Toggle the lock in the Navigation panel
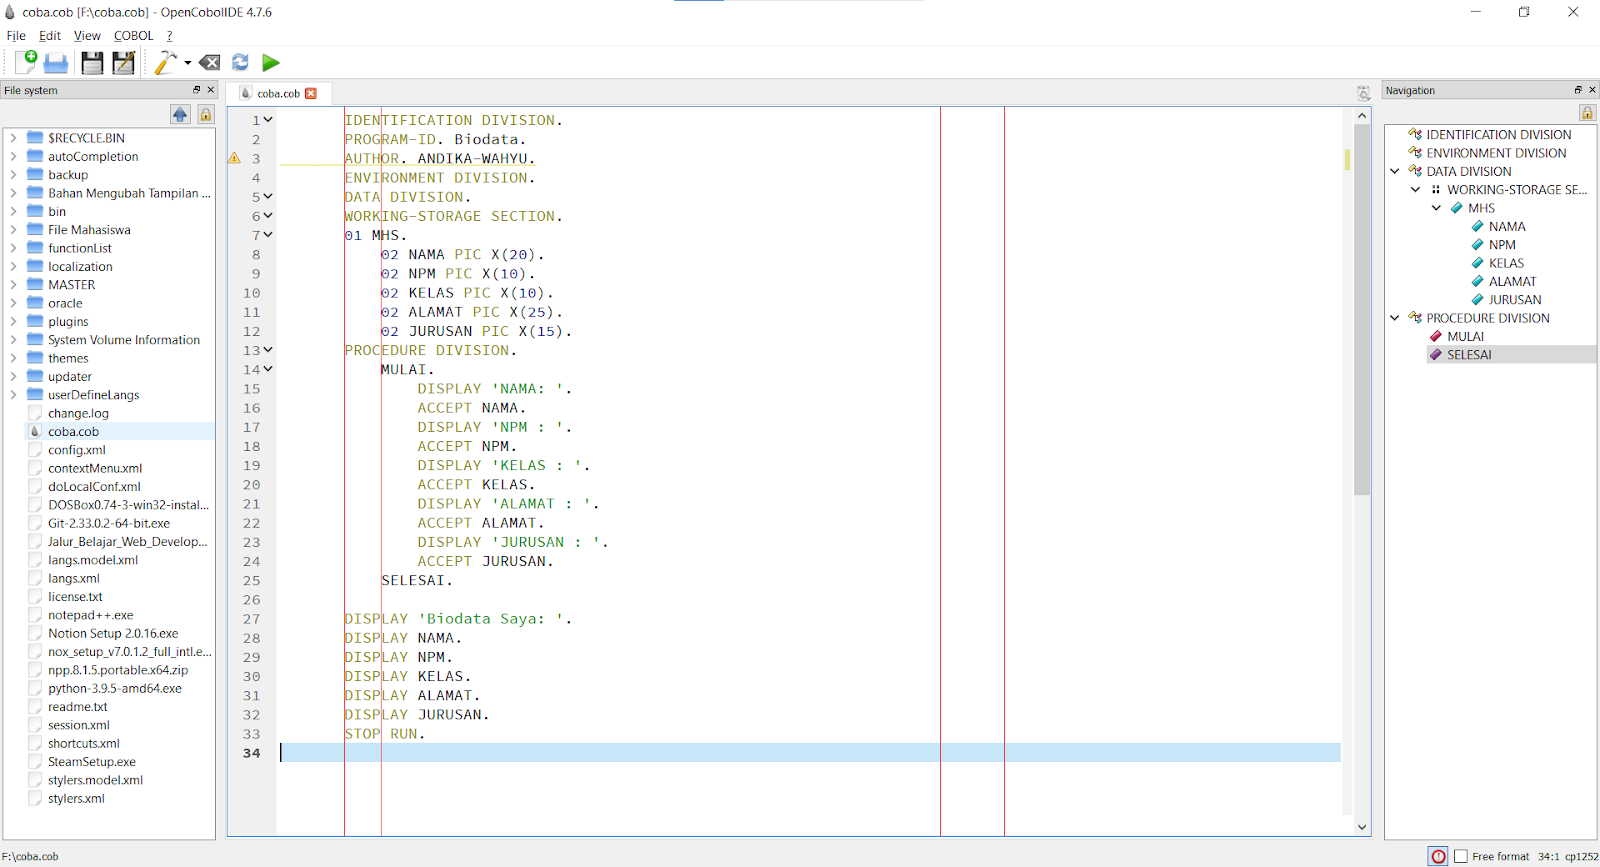Image resolution: width=1600 pixels, height=867 pixels. coord(1587,112)
